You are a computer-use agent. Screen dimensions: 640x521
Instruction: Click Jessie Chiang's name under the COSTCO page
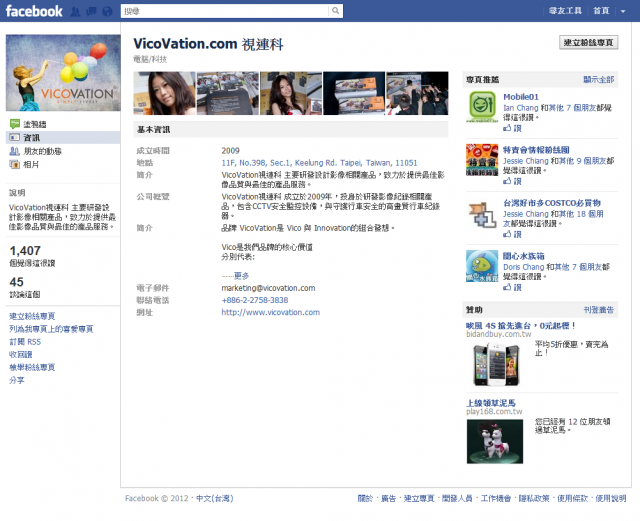[526, 214]
